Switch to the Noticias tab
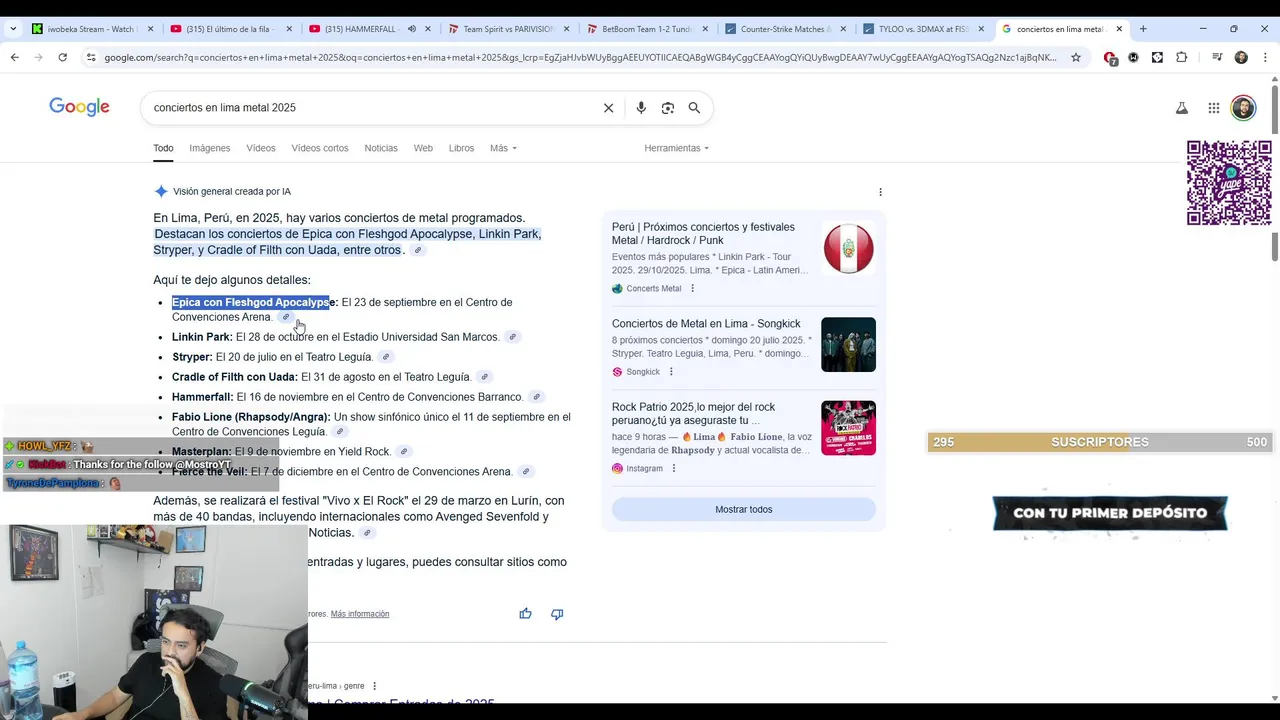This screenshot has height=720, width=1280. (381, 148)
